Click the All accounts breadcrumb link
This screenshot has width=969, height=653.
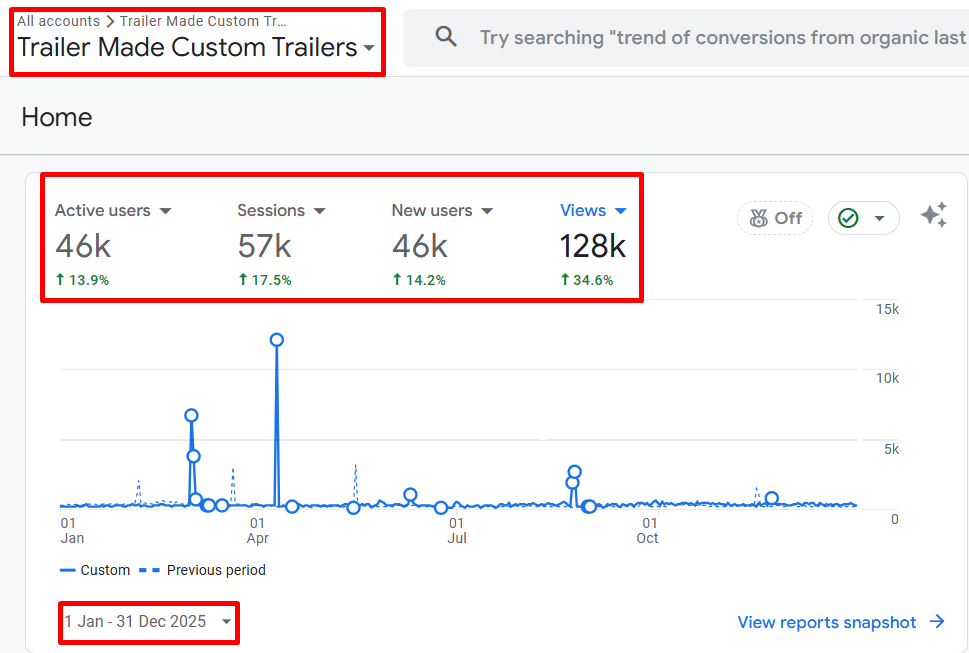(58, 21)
